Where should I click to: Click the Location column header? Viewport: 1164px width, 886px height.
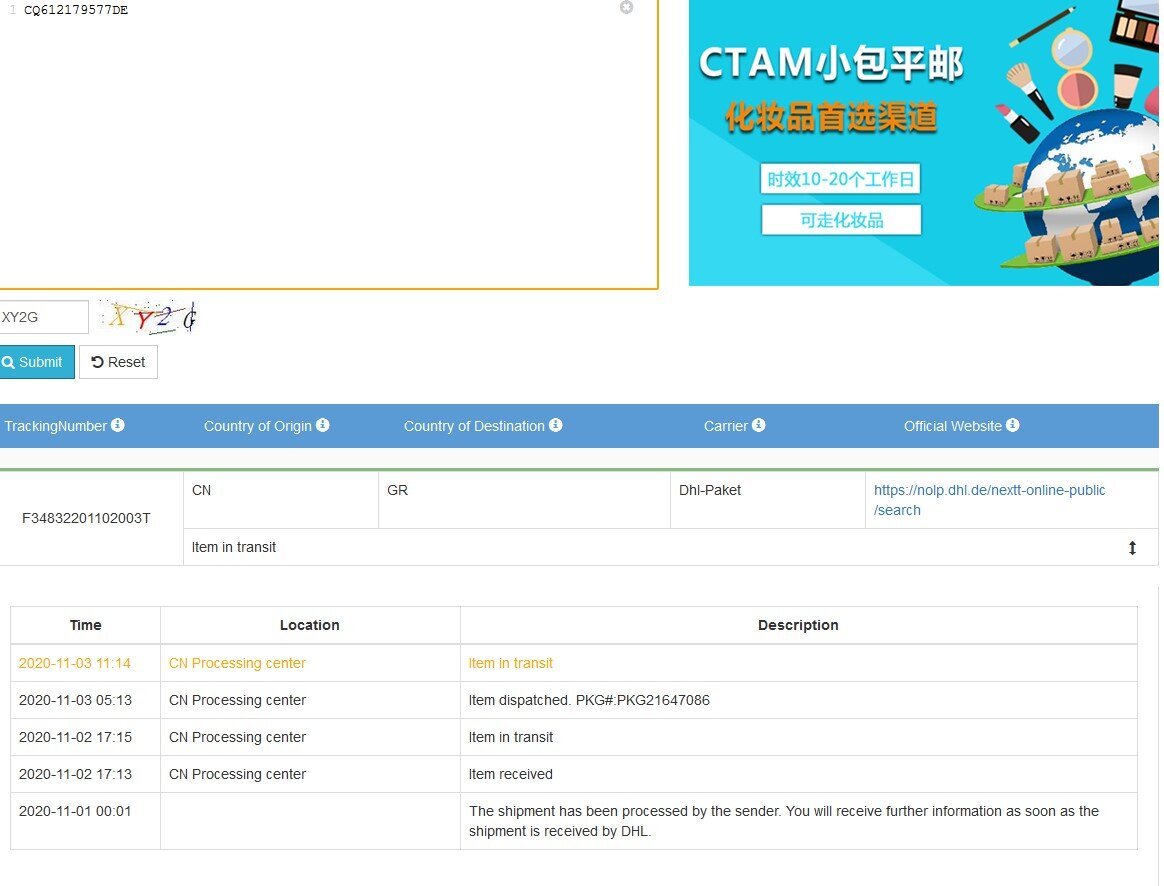(310, 625)
